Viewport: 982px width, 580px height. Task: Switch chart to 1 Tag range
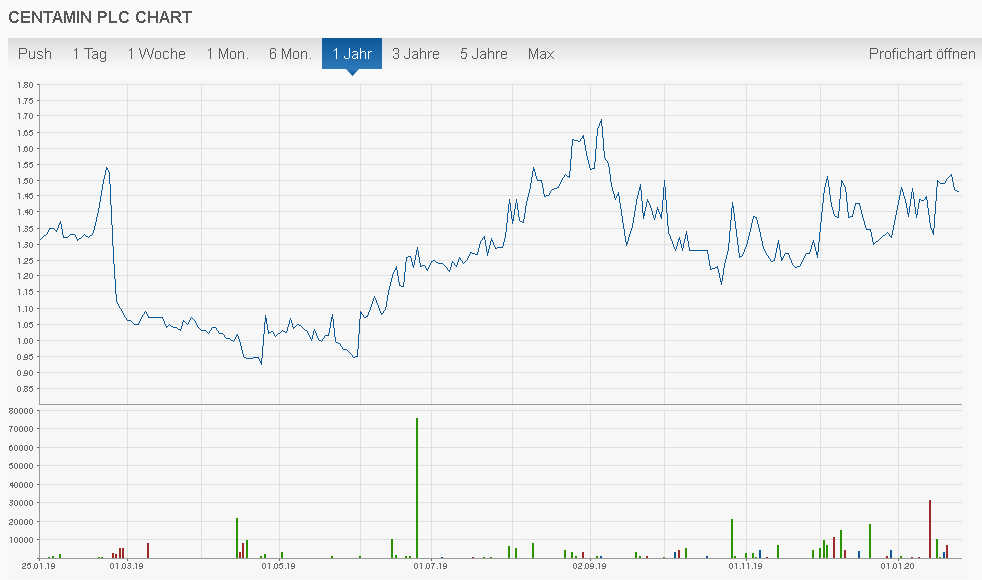coord(90,54)
